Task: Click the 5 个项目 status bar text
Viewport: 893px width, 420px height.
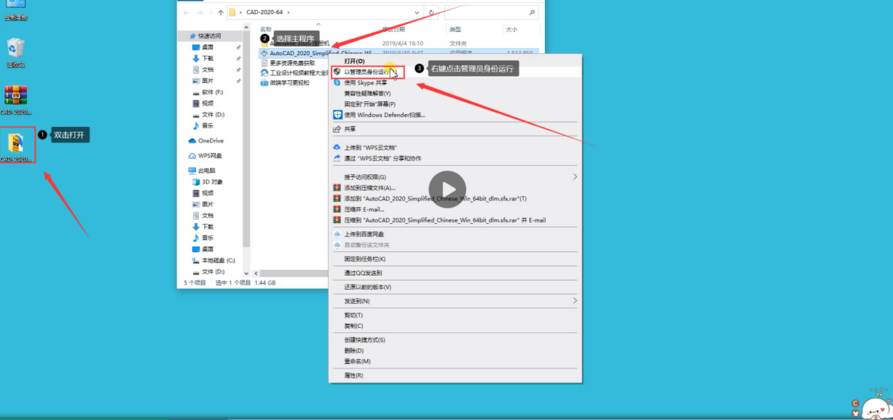Action: [193, 283]
